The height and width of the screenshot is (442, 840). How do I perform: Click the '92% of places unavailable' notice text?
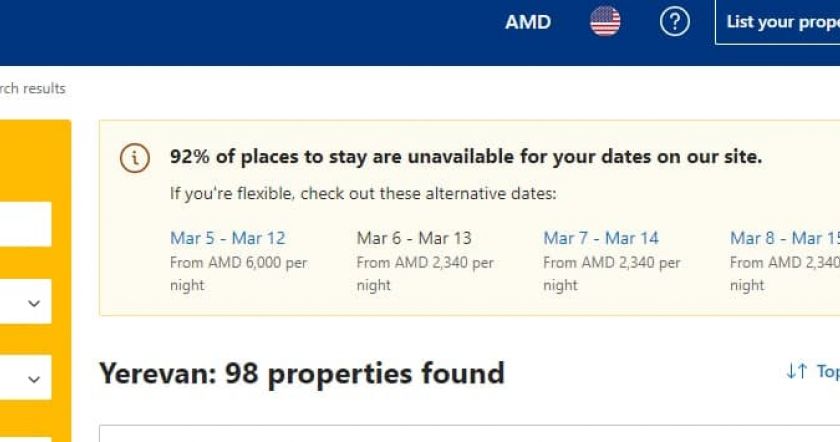(465, 157)
